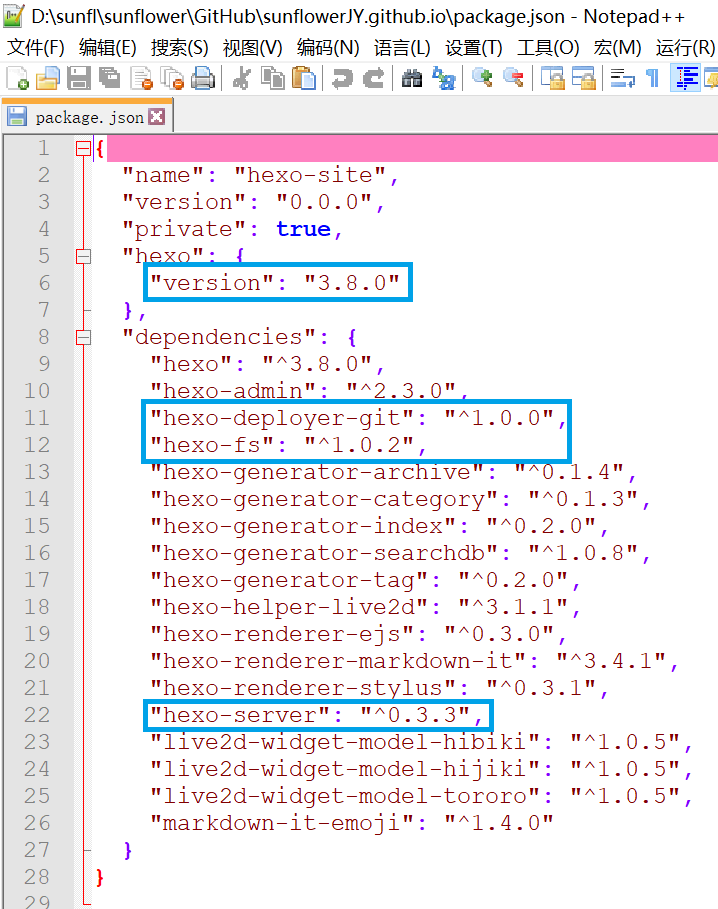Viewport: 718px width, 909px height.
Task: Open the 视图(V) menu
Action: click(252, 48)
